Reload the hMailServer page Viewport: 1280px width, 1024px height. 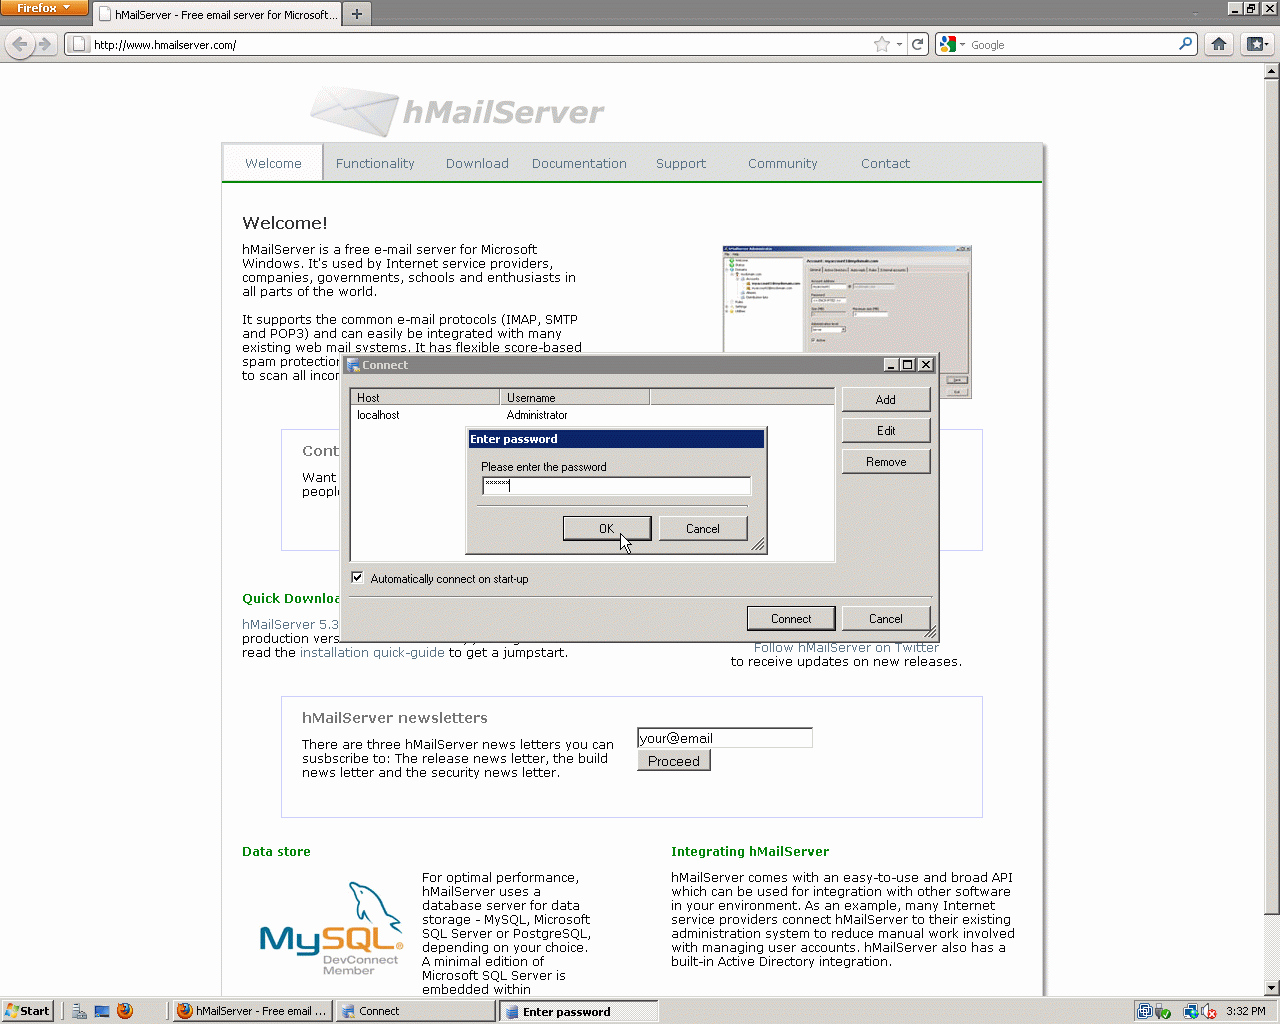coord(918,44)
